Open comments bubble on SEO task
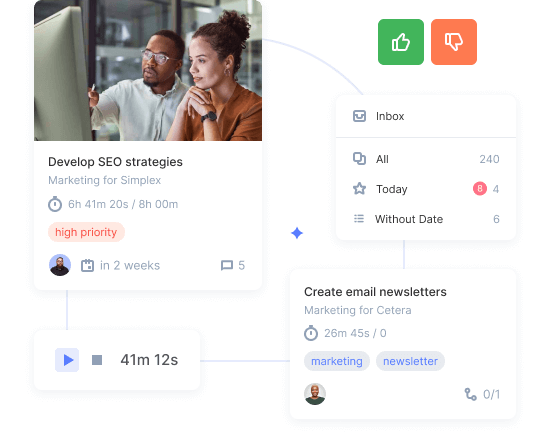This screenshot has height=439, width=536. point(227,265)
